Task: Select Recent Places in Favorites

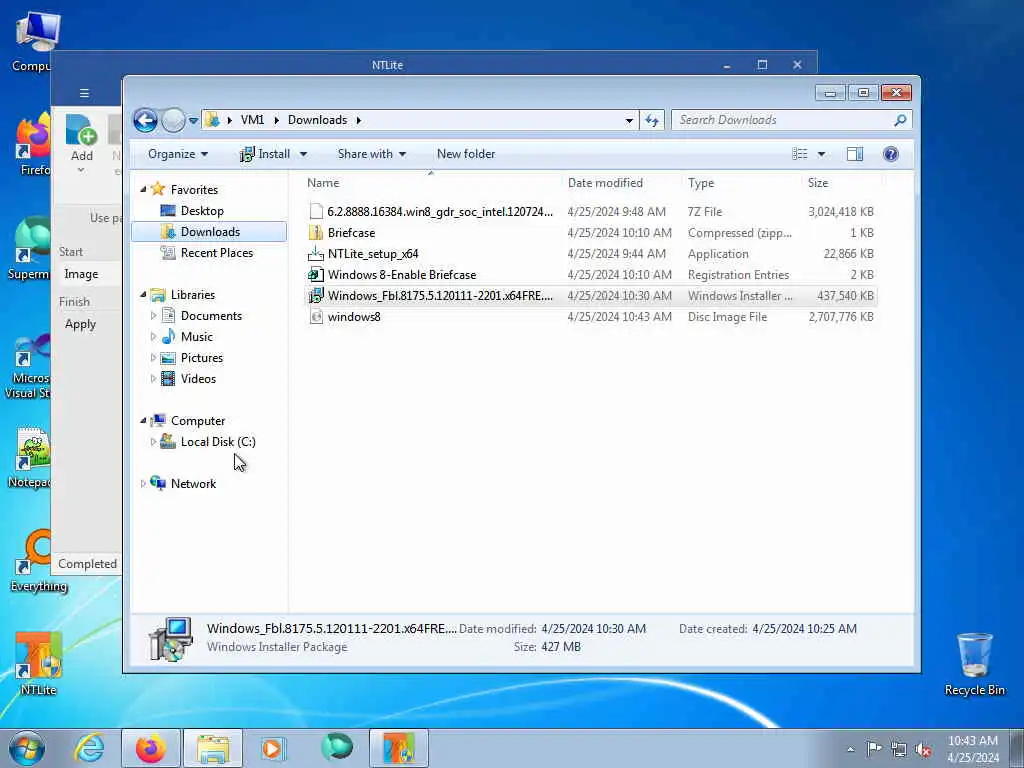Action: coord(216,253)
